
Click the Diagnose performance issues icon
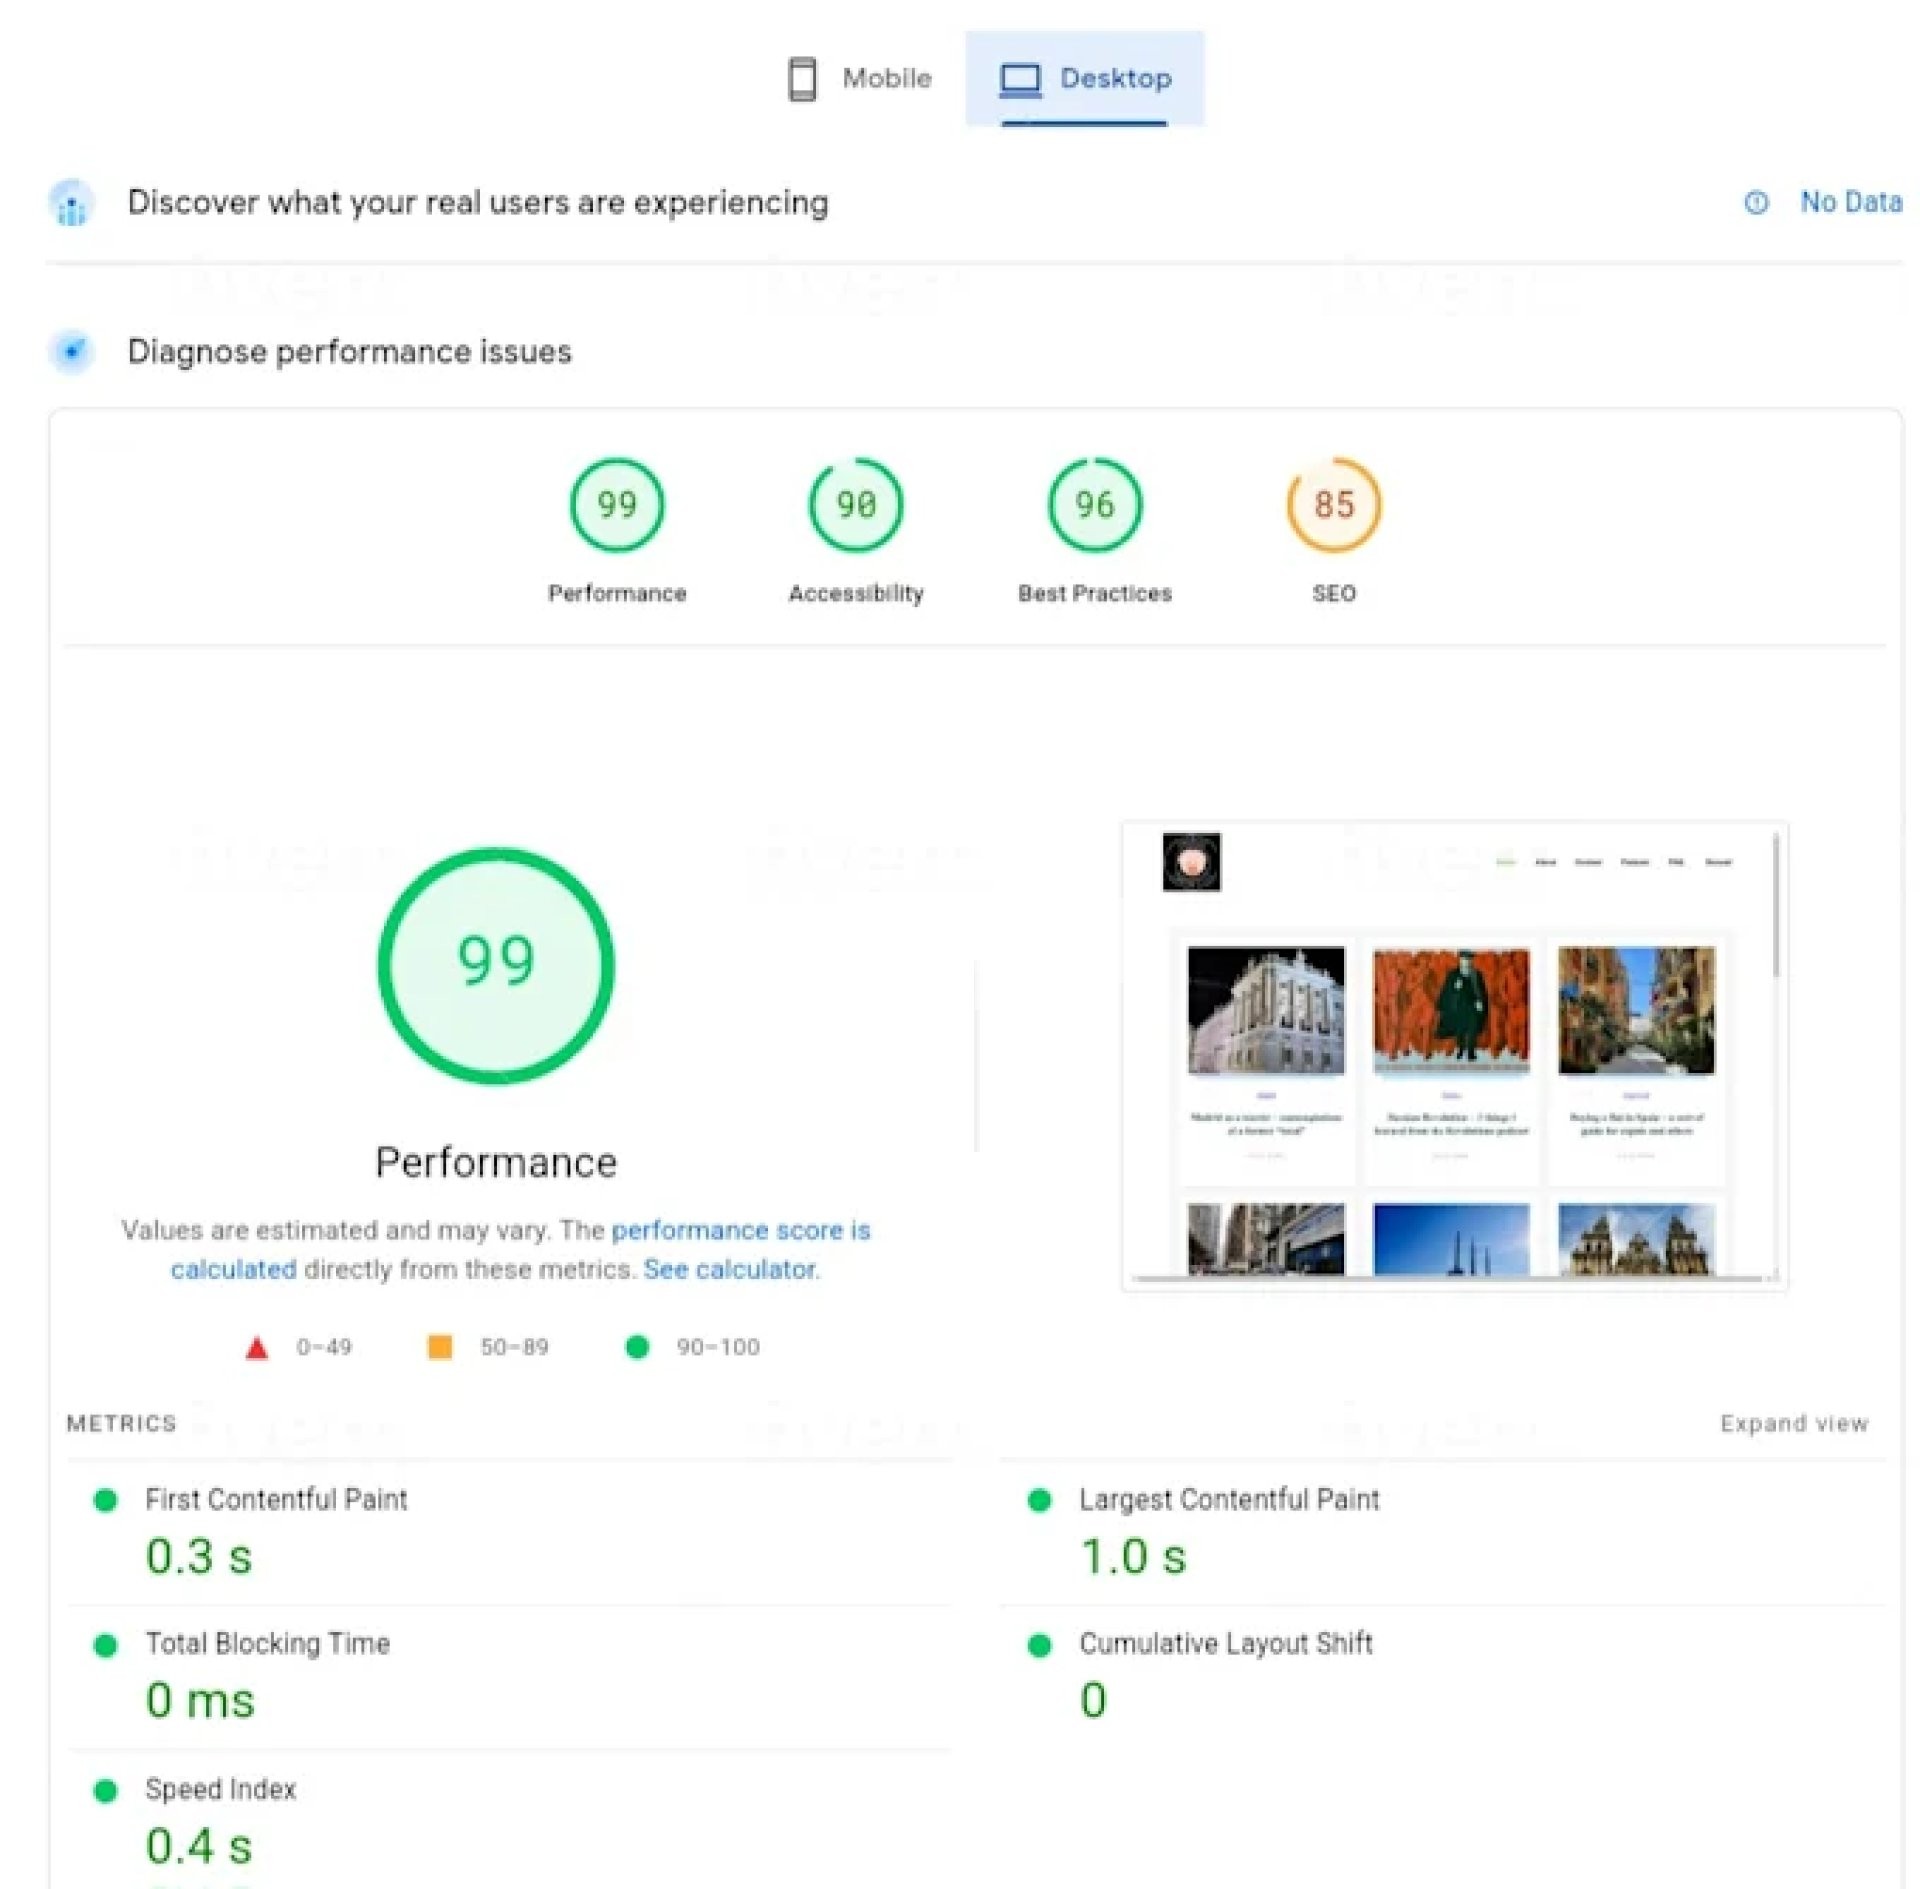tap(72, 352)
